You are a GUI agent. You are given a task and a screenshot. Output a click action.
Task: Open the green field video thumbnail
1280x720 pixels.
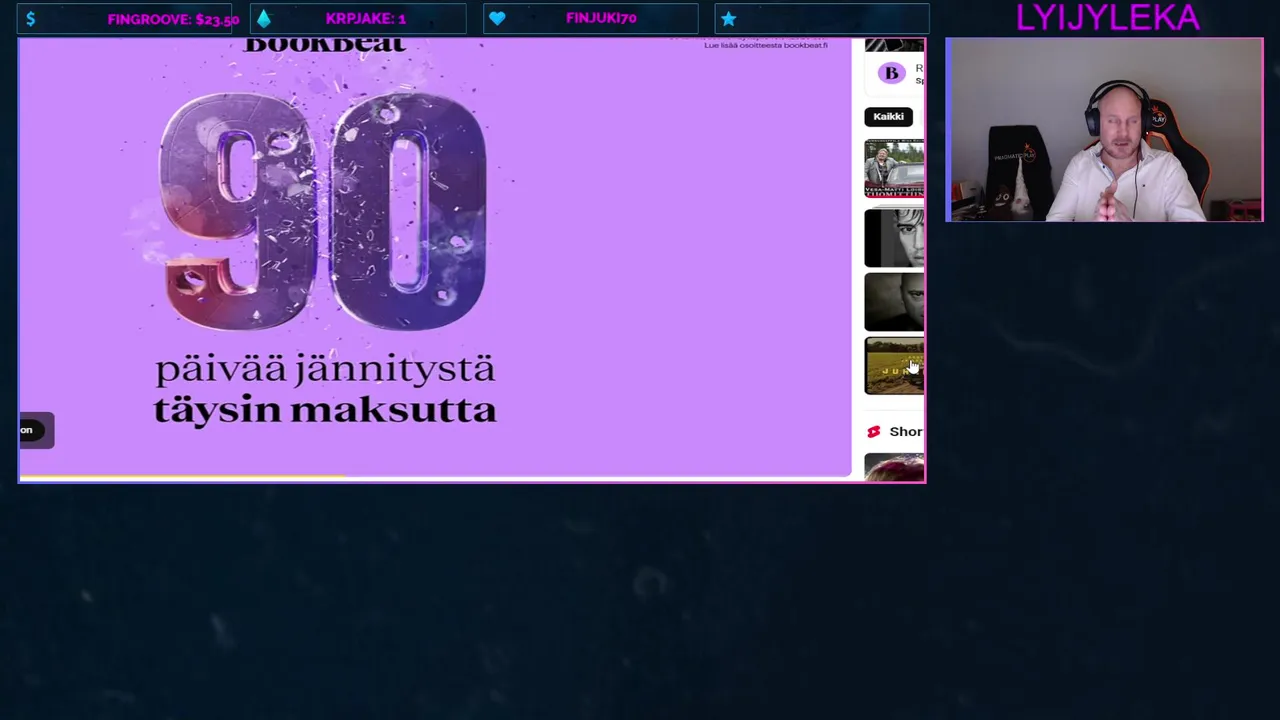(x=894, y=366)
